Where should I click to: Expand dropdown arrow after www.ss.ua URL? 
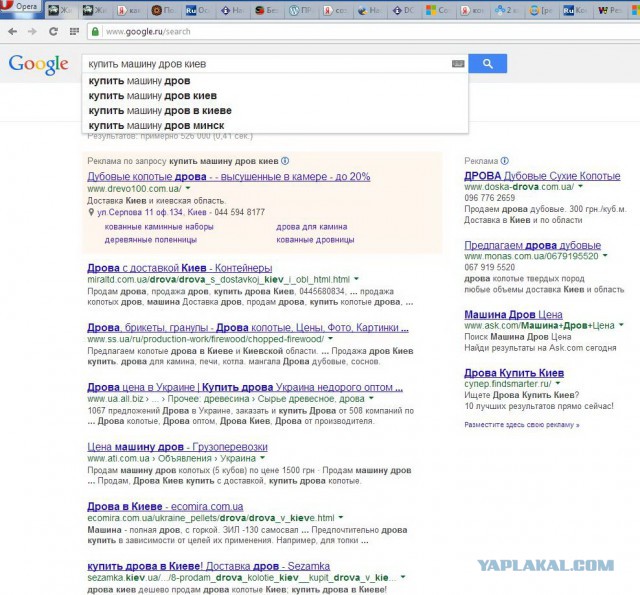pyautogui.click(x=330, y=339)
